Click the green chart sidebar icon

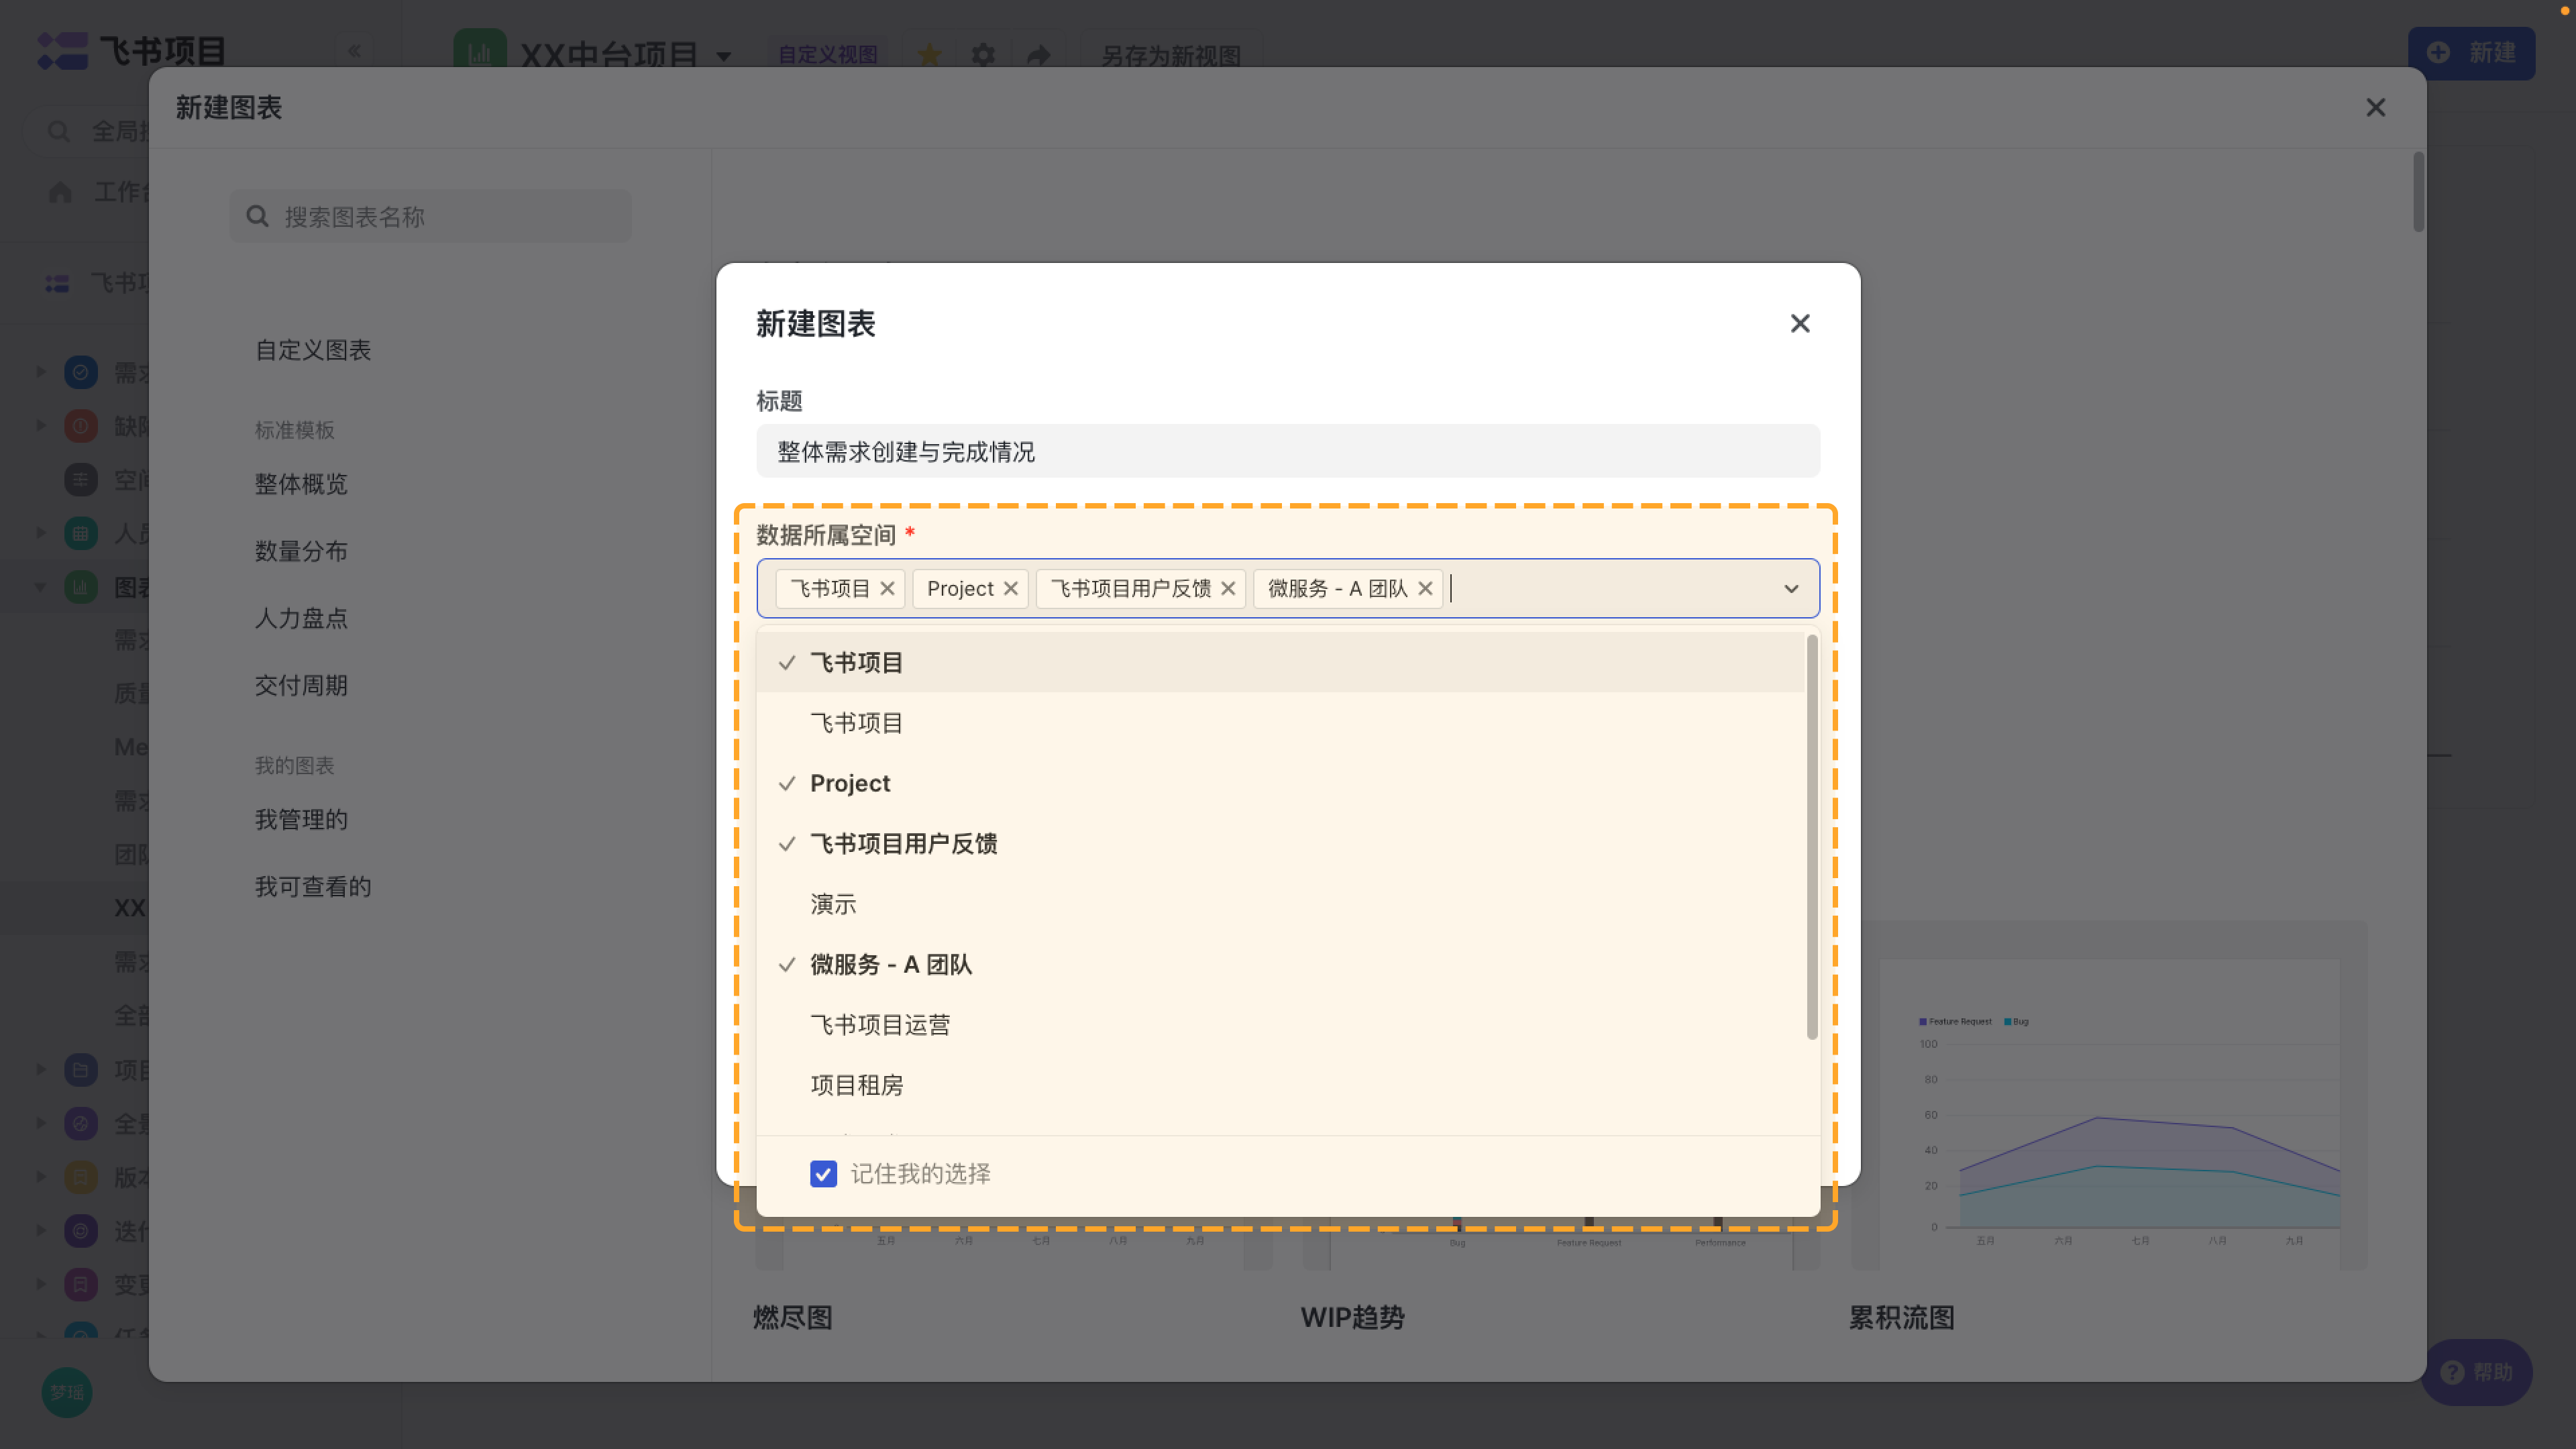click(81, 587)
